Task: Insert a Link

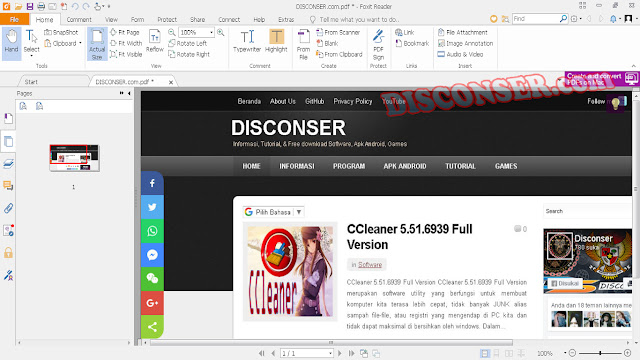Action: (x=404, y=32)
